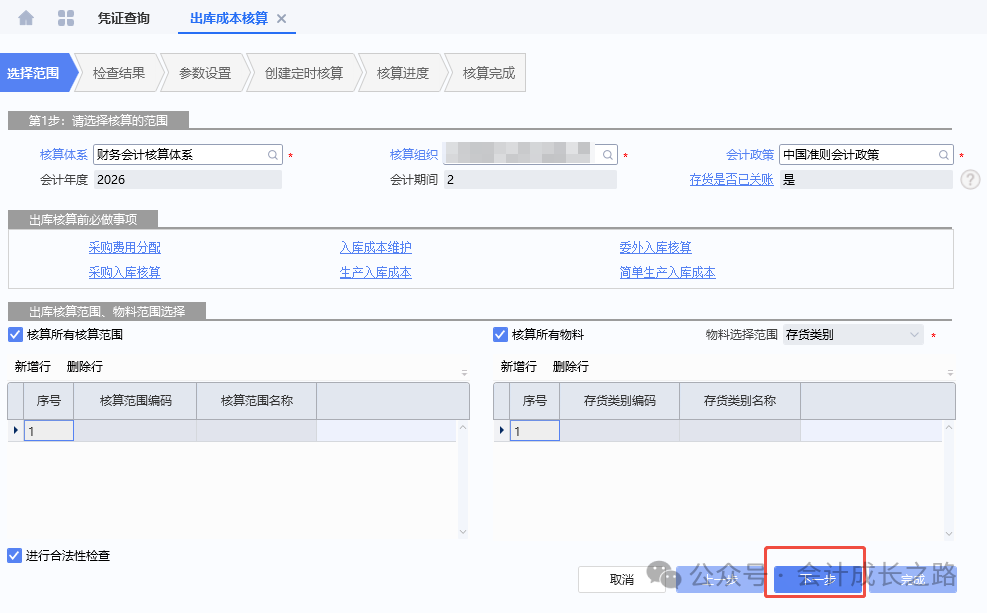
Task: Toggle 核算所有物料 checkbox
Action: (500, 335)
